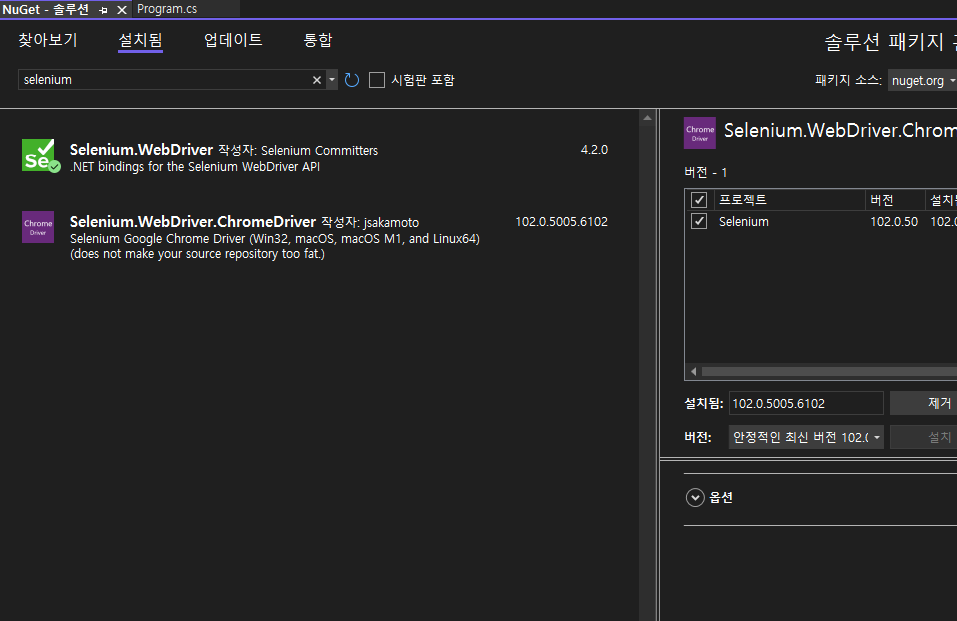957x621 pixels.
Task: Click the Selenium.WebDriver.Chrom details panel title
Action: click(x=840, y=130)
